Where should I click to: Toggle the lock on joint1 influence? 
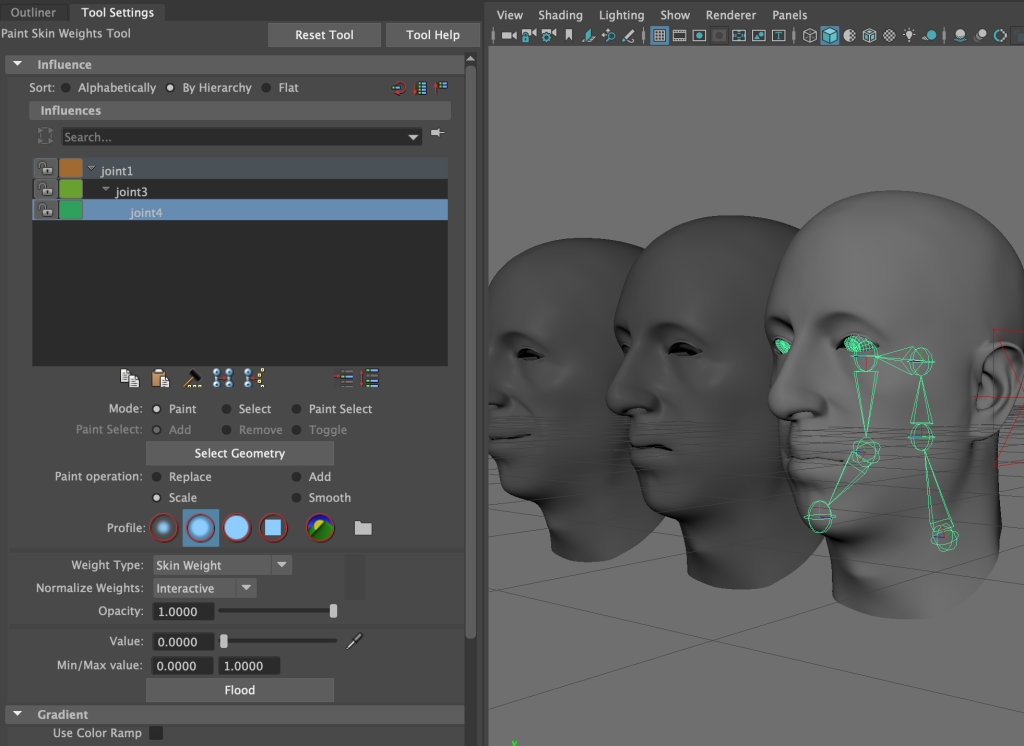tap(45, 169)
